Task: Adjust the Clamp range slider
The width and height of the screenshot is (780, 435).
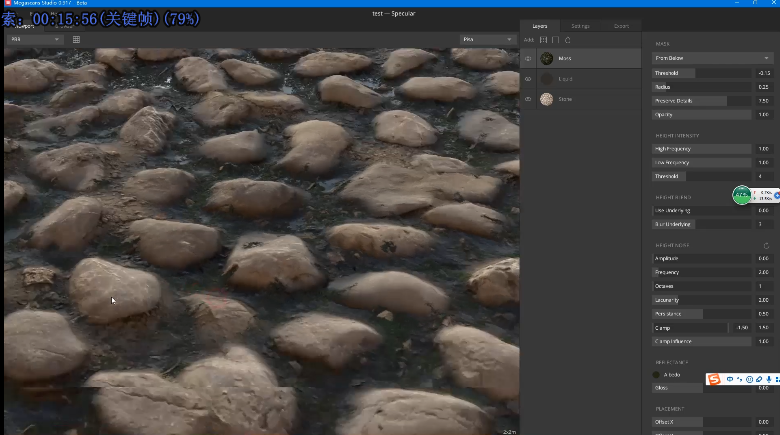Action: coord(690,328)
